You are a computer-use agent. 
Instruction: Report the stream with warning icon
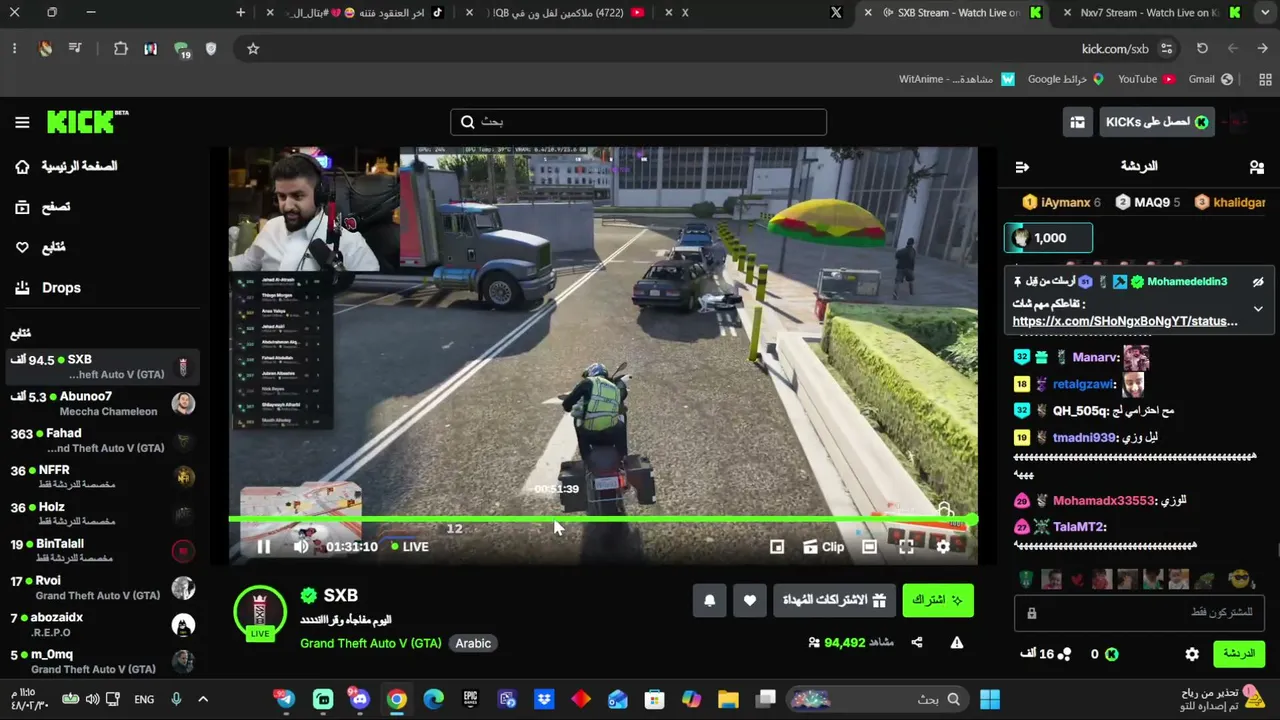coord(957,643)
